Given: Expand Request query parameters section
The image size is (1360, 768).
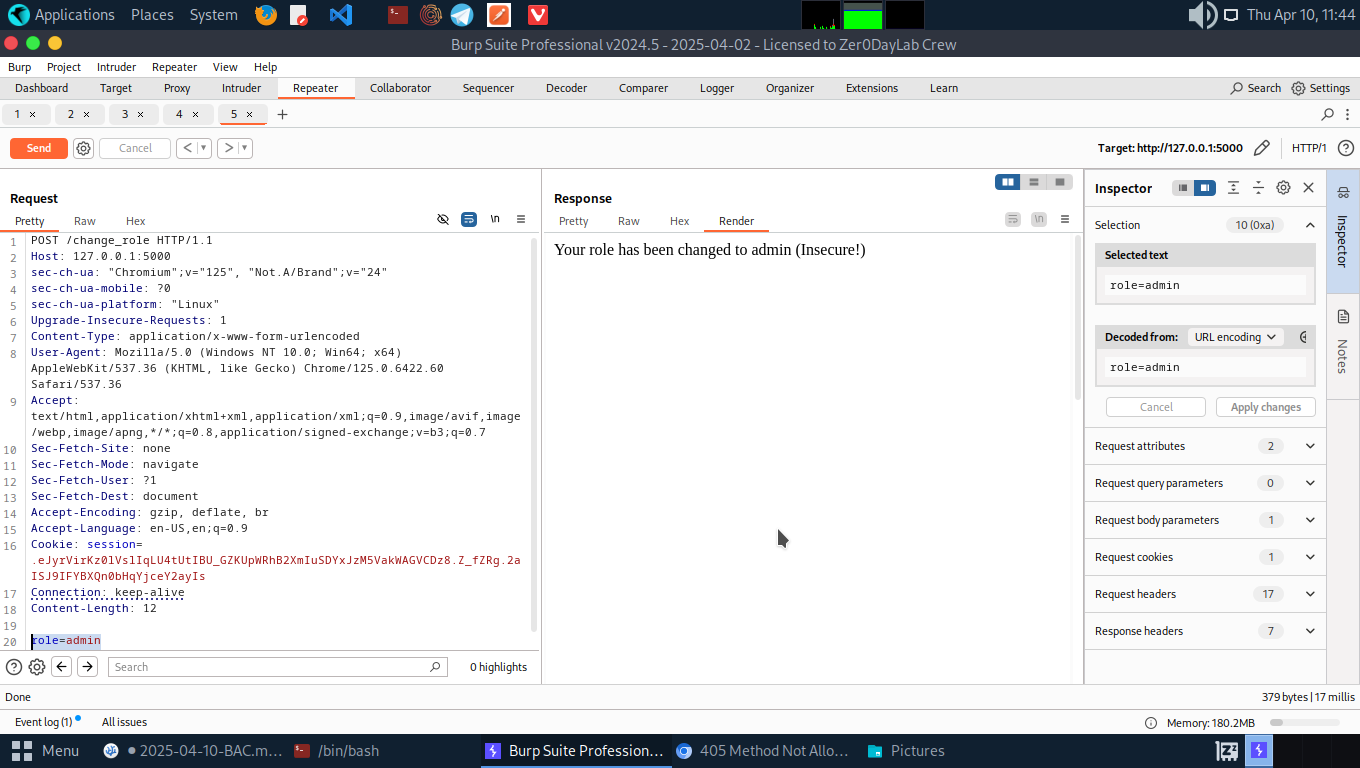Looking at the screenshot, I should 1310,483.
